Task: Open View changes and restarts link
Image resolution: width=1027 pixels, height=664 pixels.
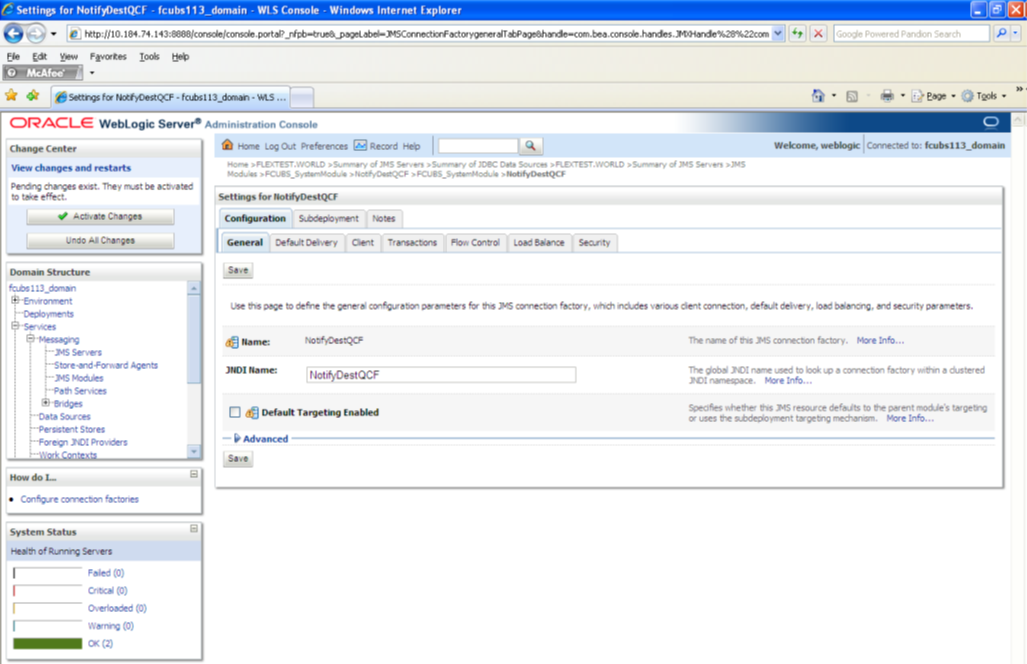Action: click(x=71, y=168)
